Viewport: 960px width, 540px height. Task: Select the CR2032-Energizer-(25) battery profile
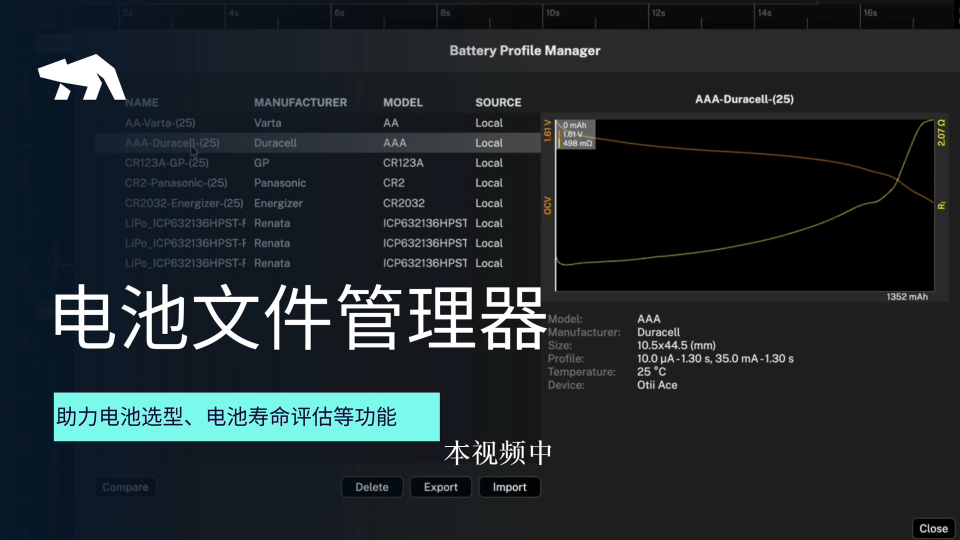318,203
